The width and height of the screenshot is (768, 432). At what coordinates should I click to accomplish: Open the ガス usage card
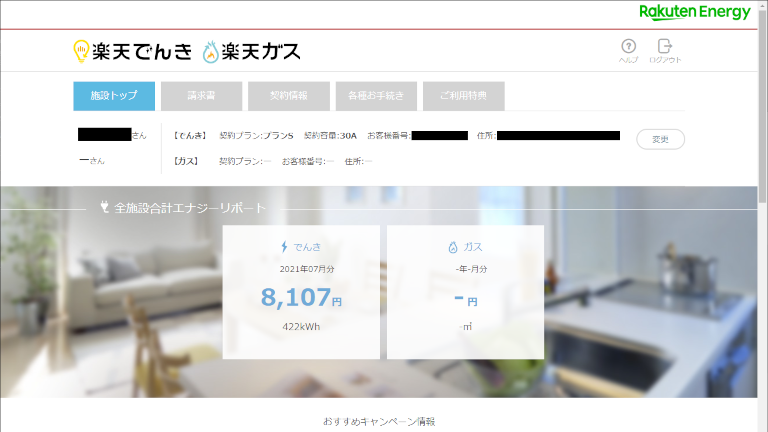(x=465, y=292)
